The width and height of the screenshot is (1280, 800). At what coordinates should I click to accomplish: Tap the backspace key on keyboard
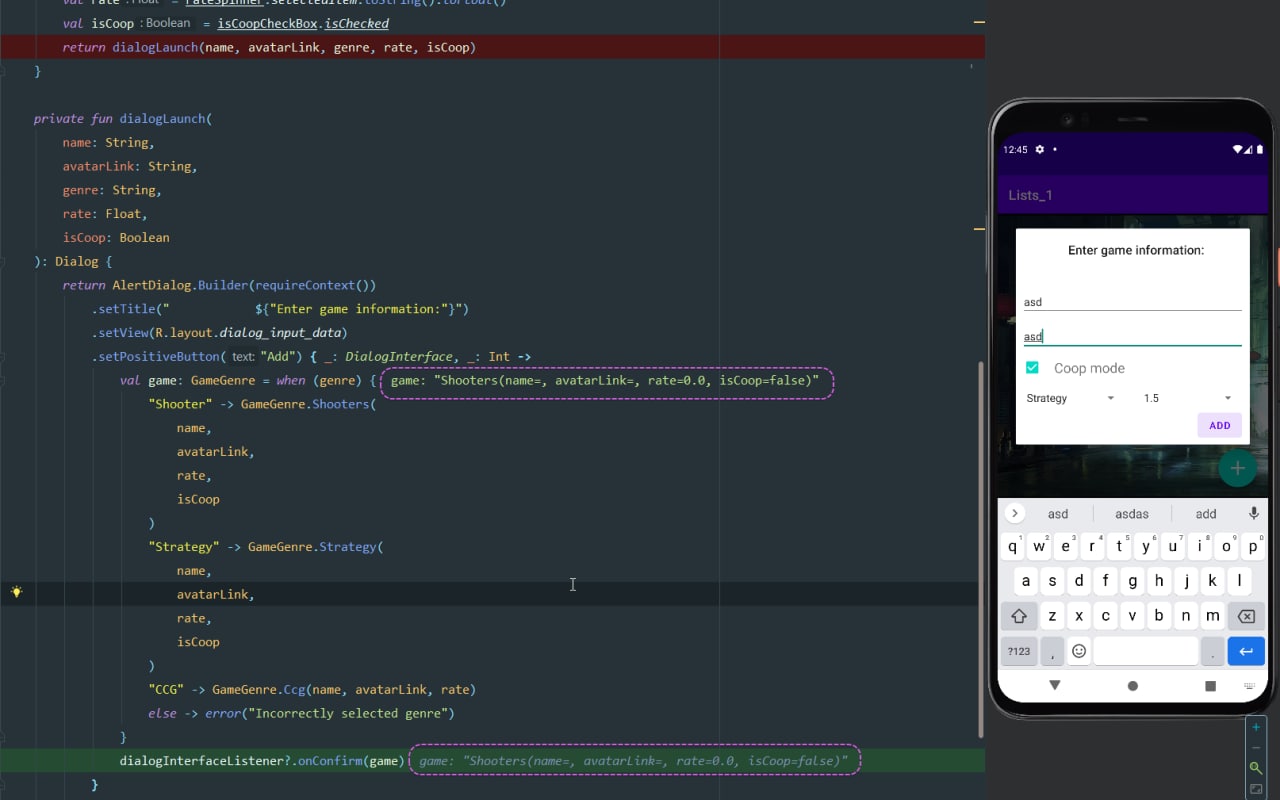click(x=1246, y=616)
